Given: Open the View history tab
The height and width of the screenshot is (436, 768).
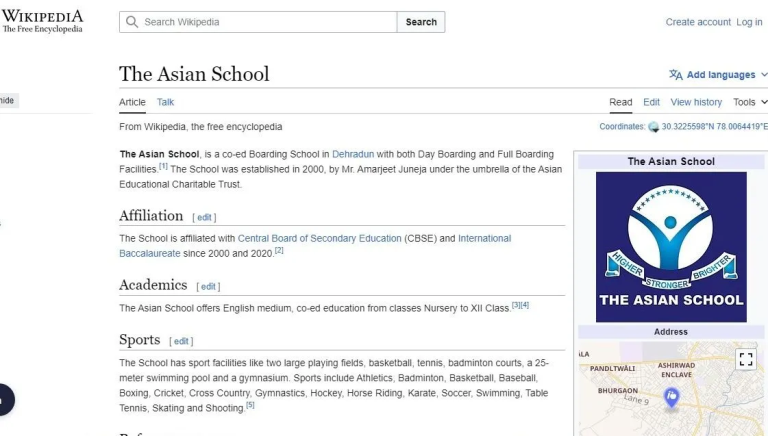Looking at the screenshot, I should pyautogui.click(x=696, y=102).
